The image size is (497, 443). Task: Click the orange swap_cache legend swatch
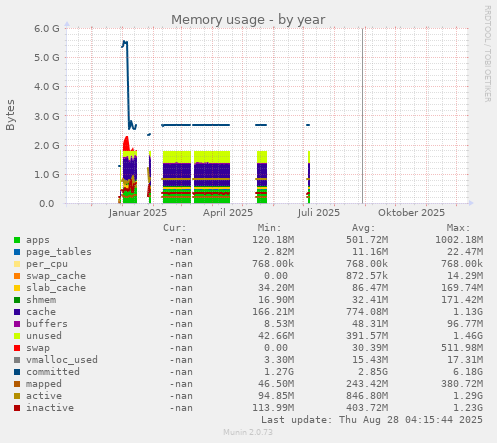[x=17, y=276]
